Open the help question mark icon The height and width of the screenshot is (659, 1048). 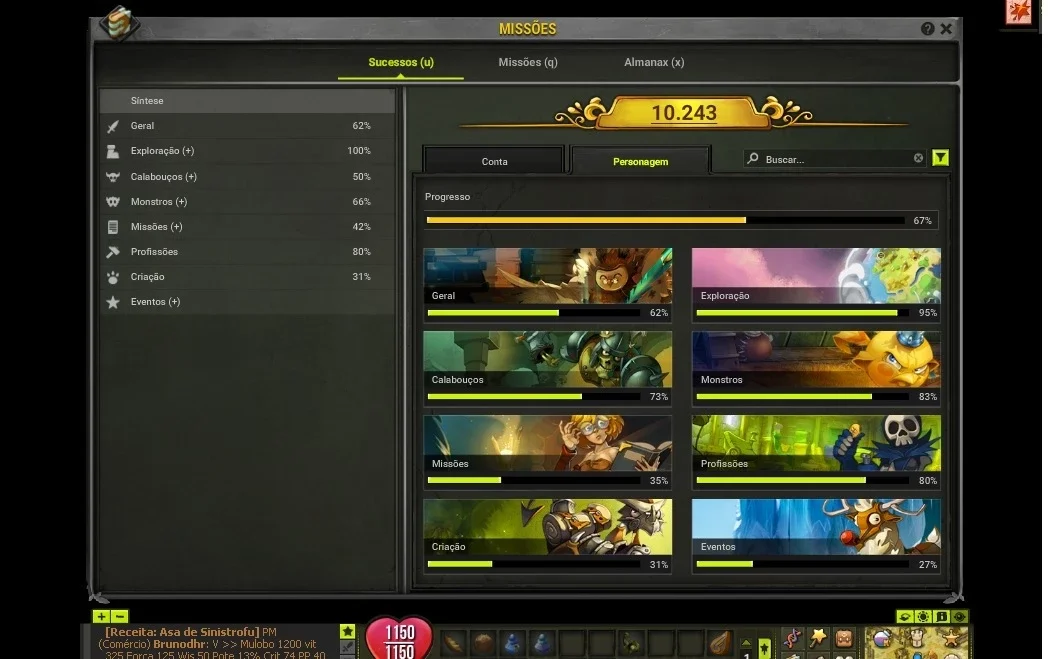tap(927, 28)
